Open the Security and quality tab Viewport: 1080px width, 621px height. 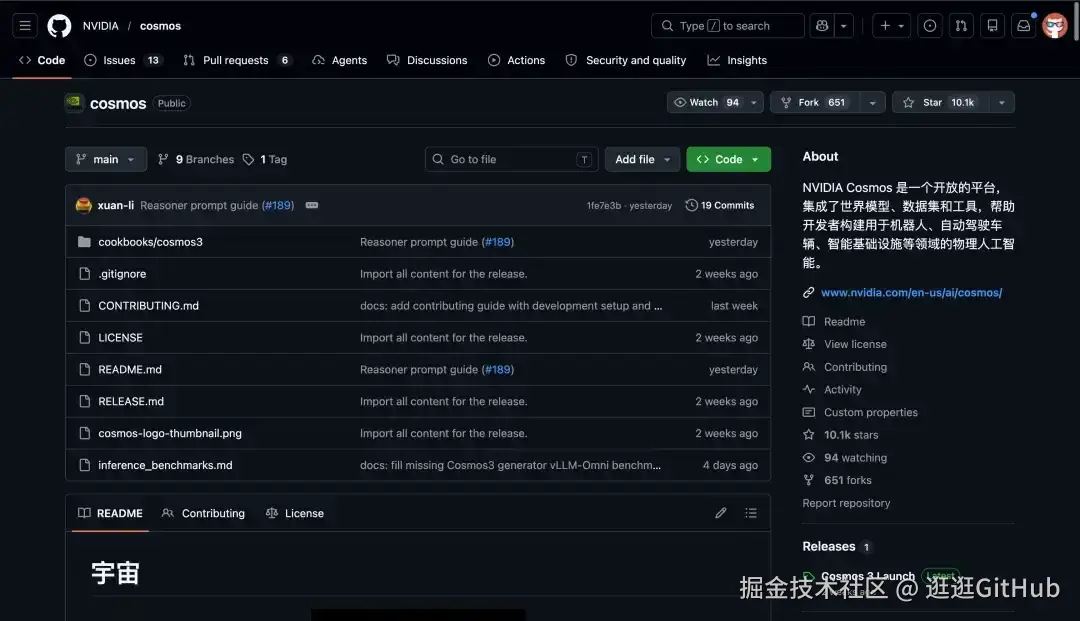(626, 61)
